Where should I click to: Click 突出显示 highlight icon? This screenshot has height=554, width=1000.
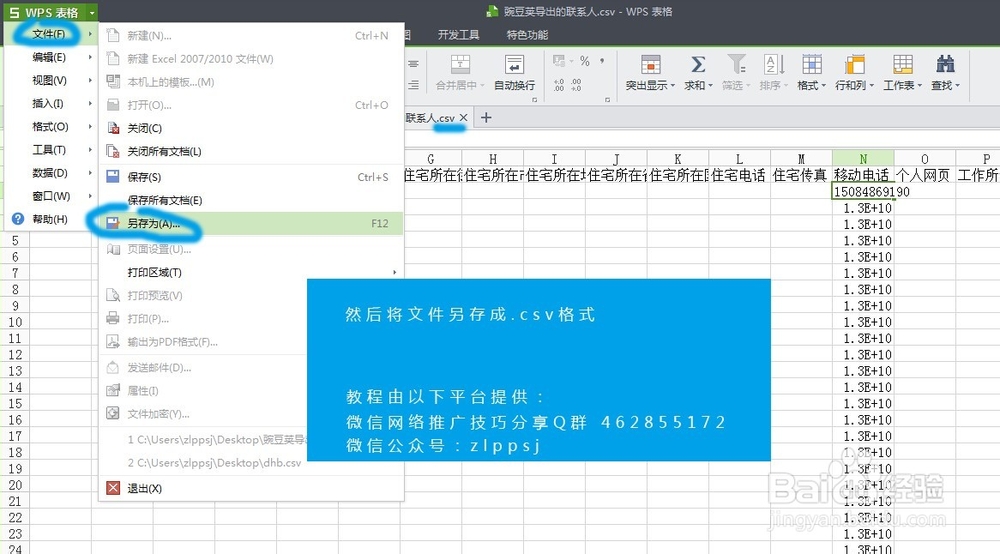click(x=651, y=65)
